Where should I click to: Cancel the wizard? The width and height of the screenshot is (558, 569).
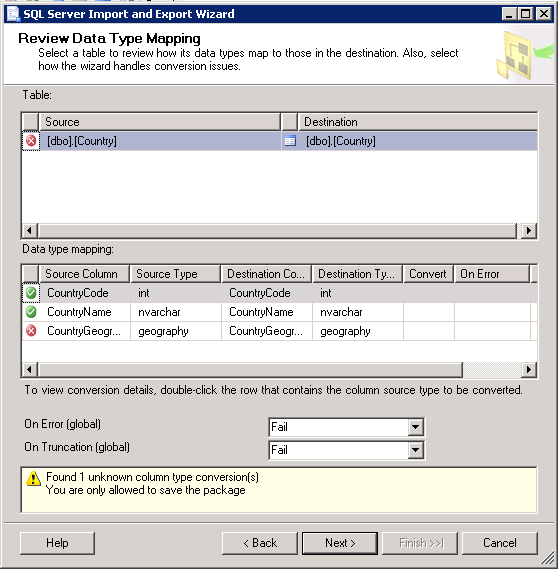tap(500, 543)
